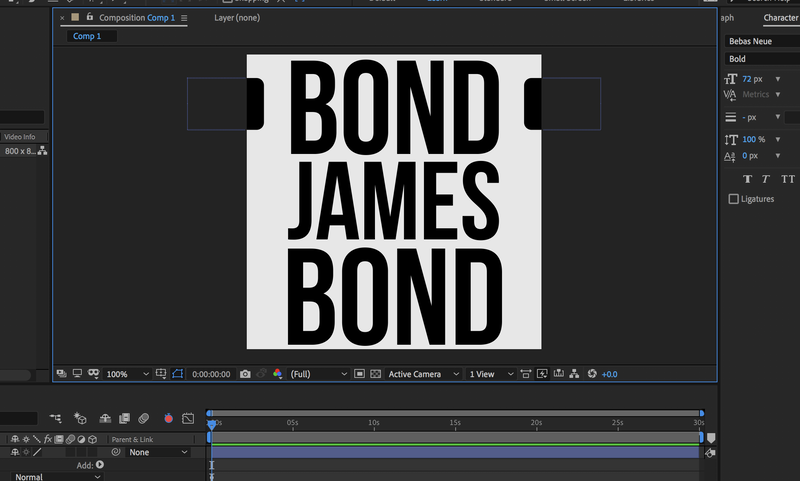800x481 pixels.
Task: Toggle the Draft 3D icon
Action: 80,418
